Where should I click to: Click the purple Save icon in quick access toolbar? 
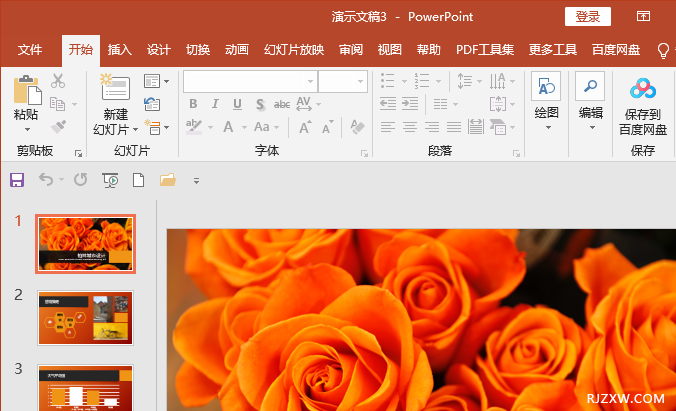(16, 180)
